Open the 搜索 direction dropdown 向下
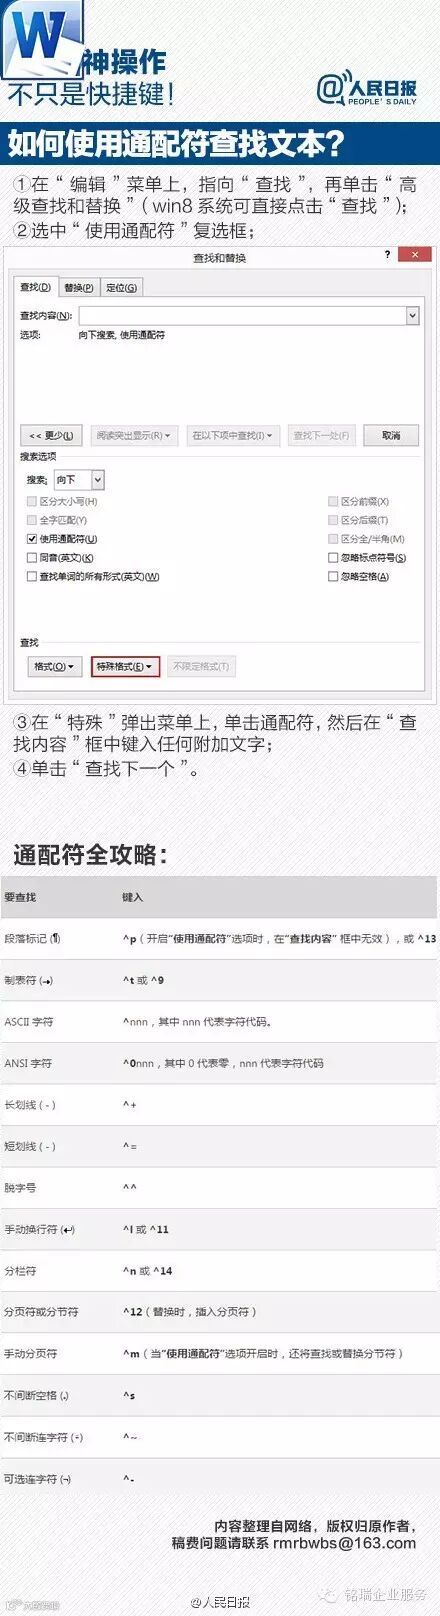Image resolution: width=440 pixels, height=1616 pixels. [79, 480]
